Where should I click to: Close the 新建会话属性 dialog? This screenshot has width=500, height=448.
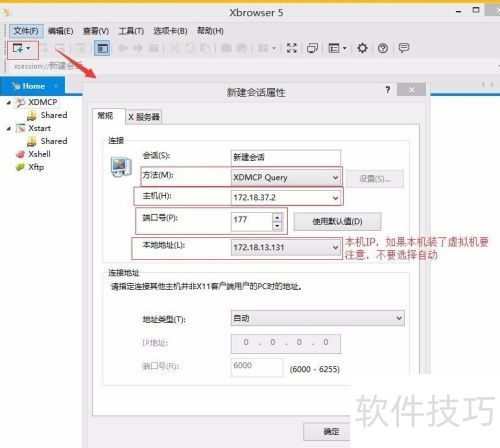pos(412,90)
